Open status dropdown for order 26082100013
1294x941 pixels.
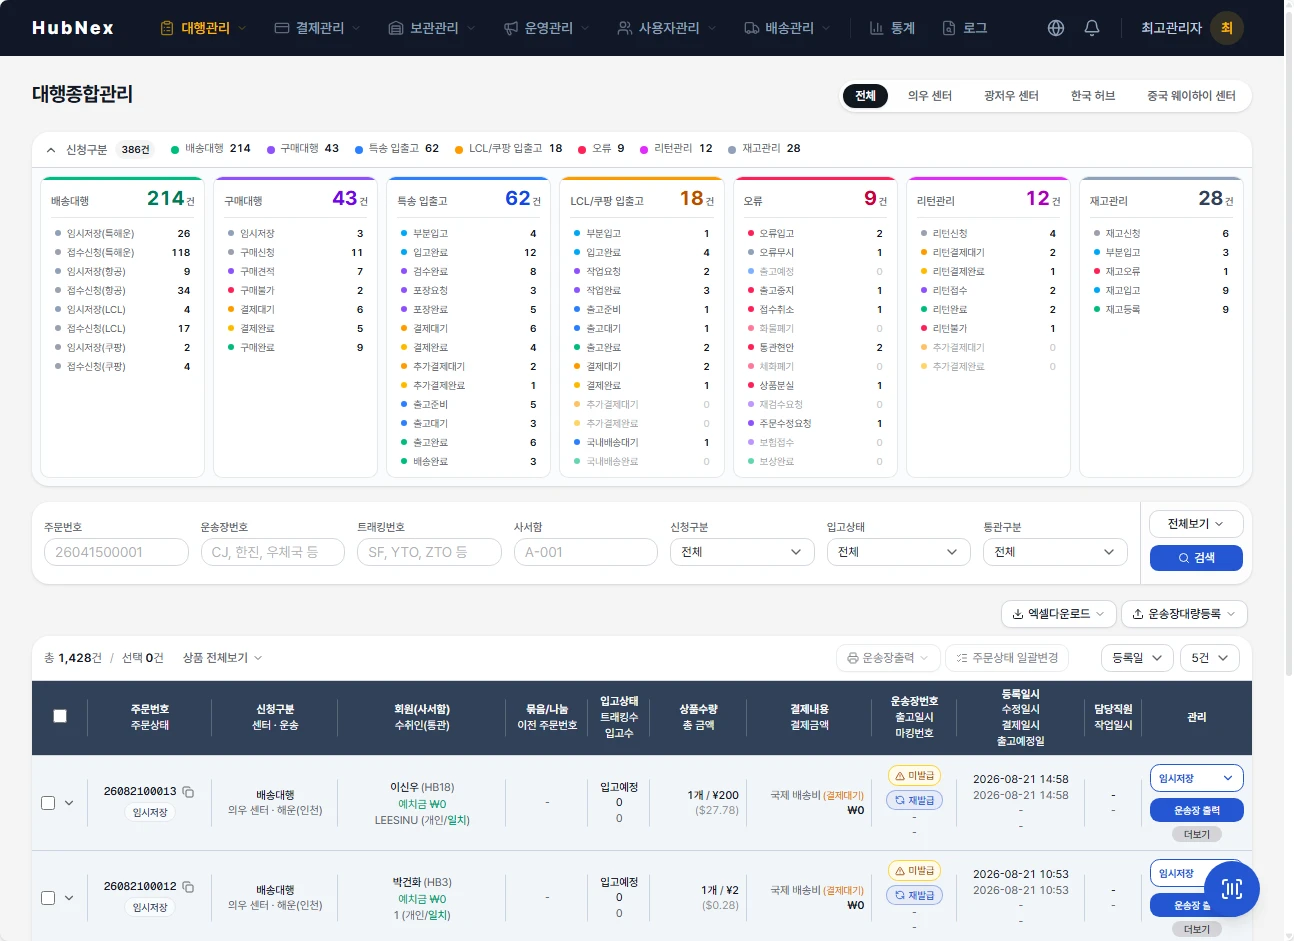coord(1196,778)
